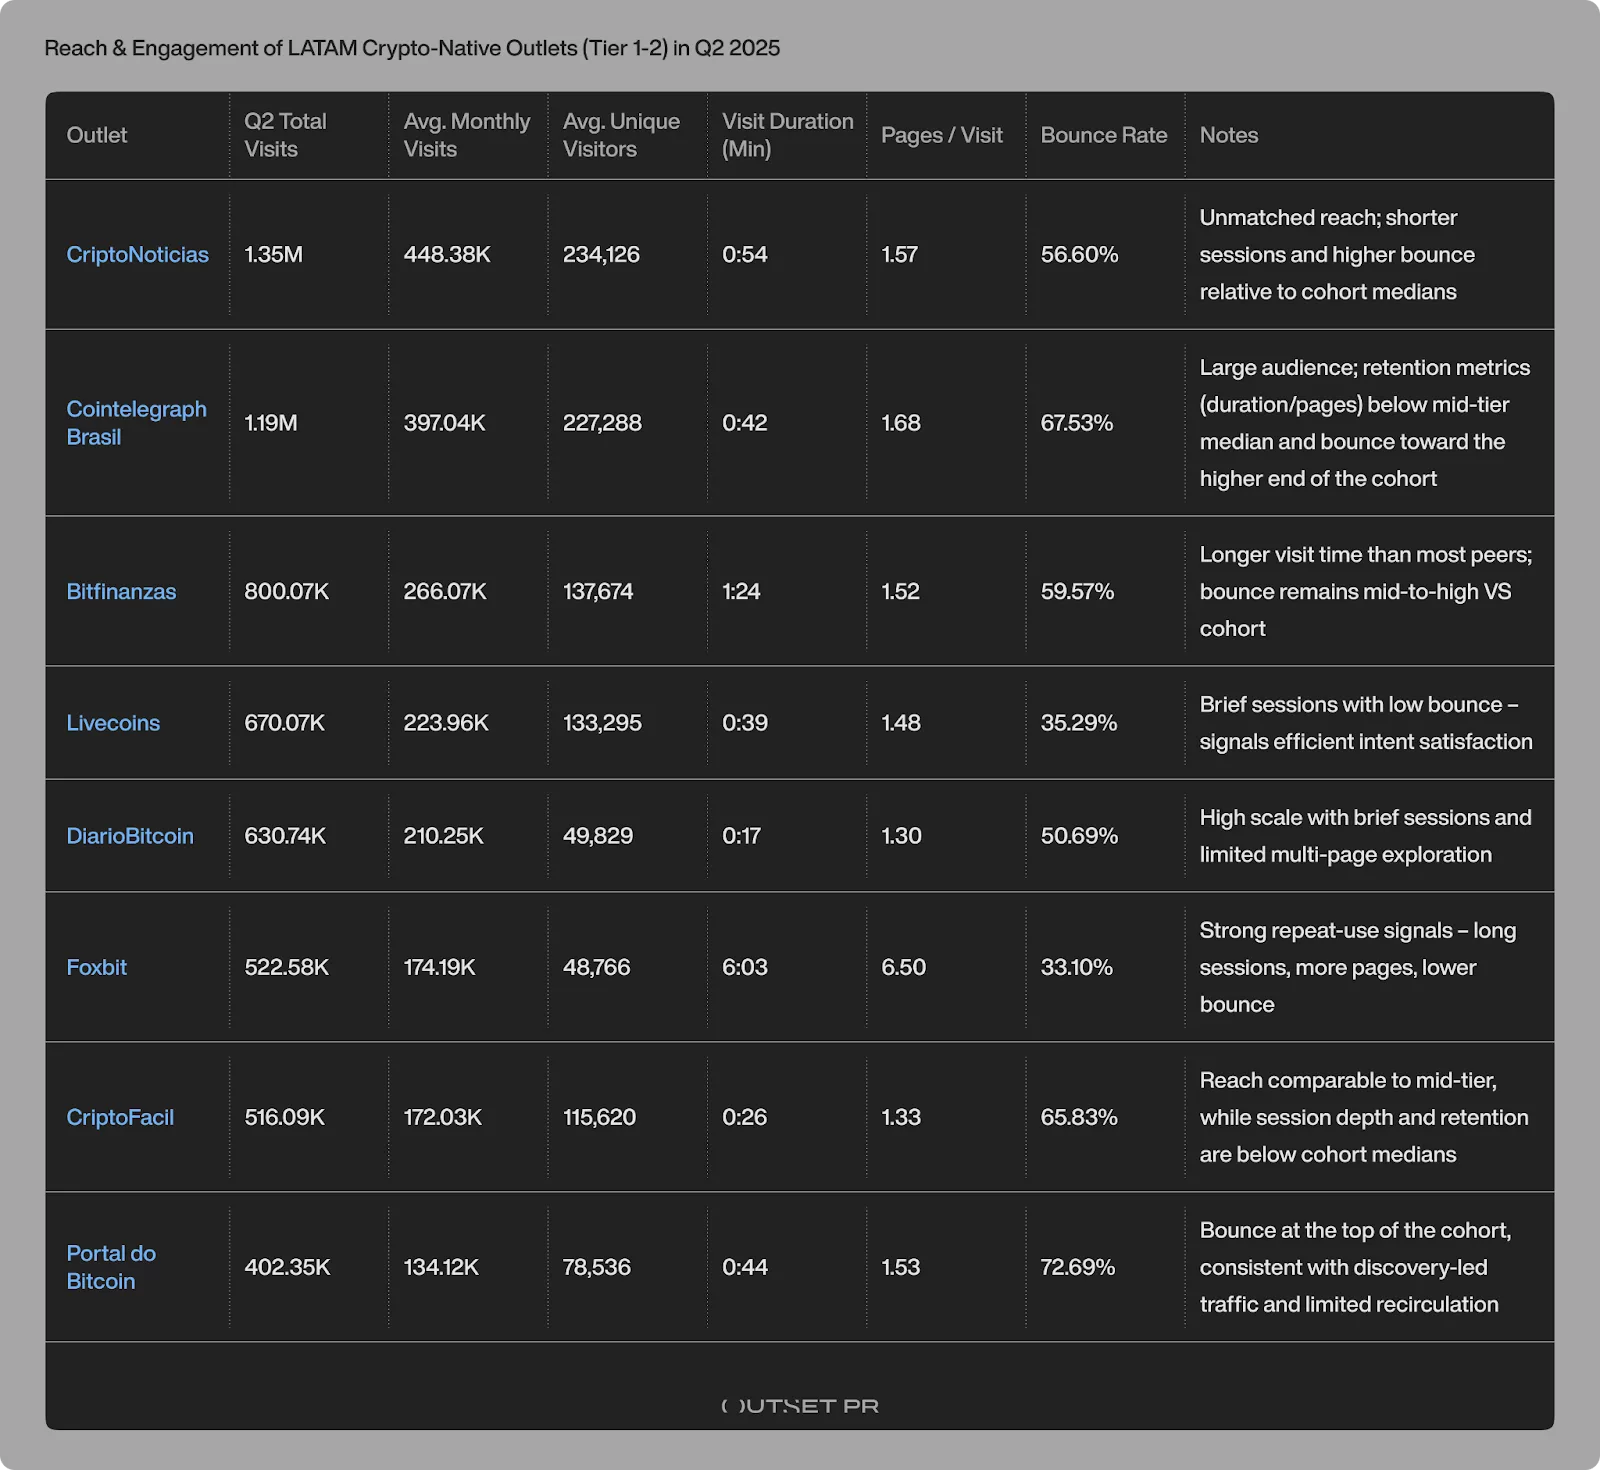This screenshot has width=1600, height=1470.
Task: Select the Pages / Visit header
Action: click(x=941, y=135)
